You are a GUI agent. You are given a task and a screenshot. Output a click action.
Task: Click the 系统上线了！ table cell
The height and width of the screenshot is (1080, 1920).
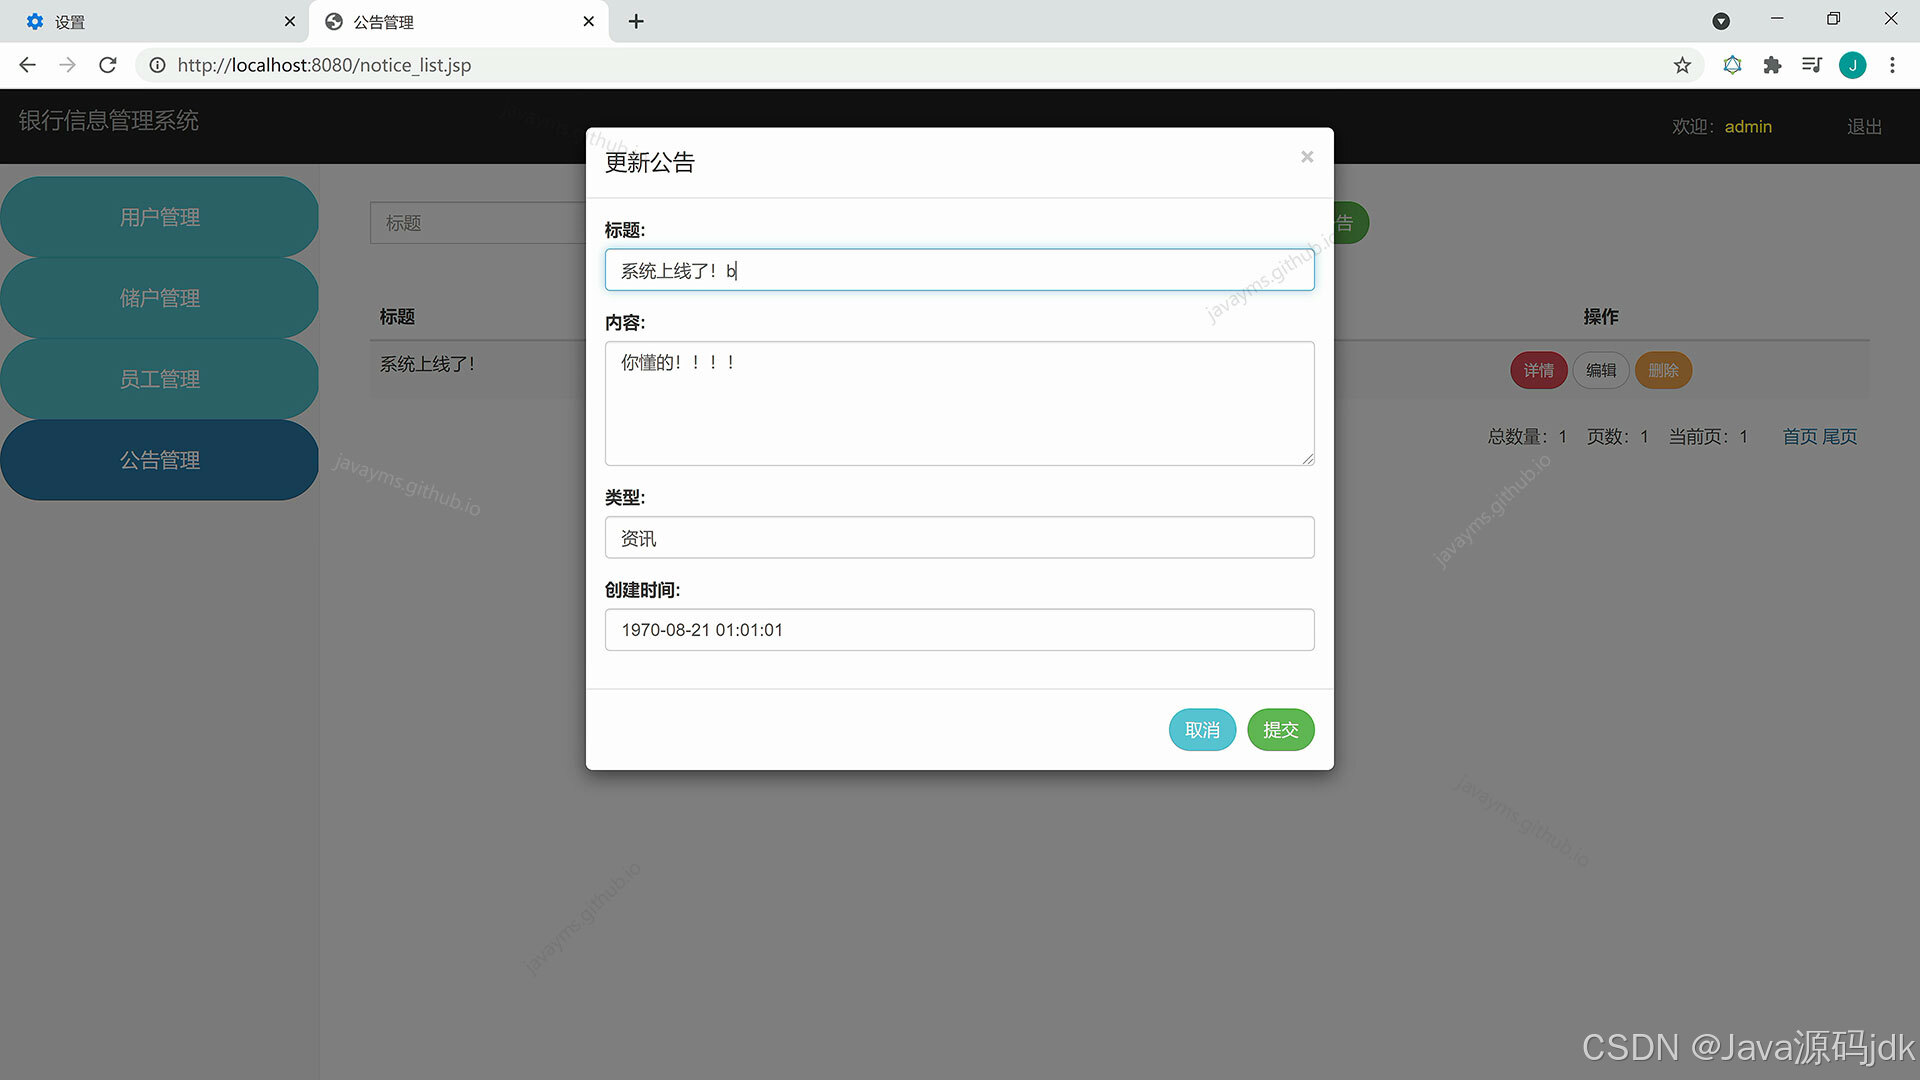(x=428, y=364)
